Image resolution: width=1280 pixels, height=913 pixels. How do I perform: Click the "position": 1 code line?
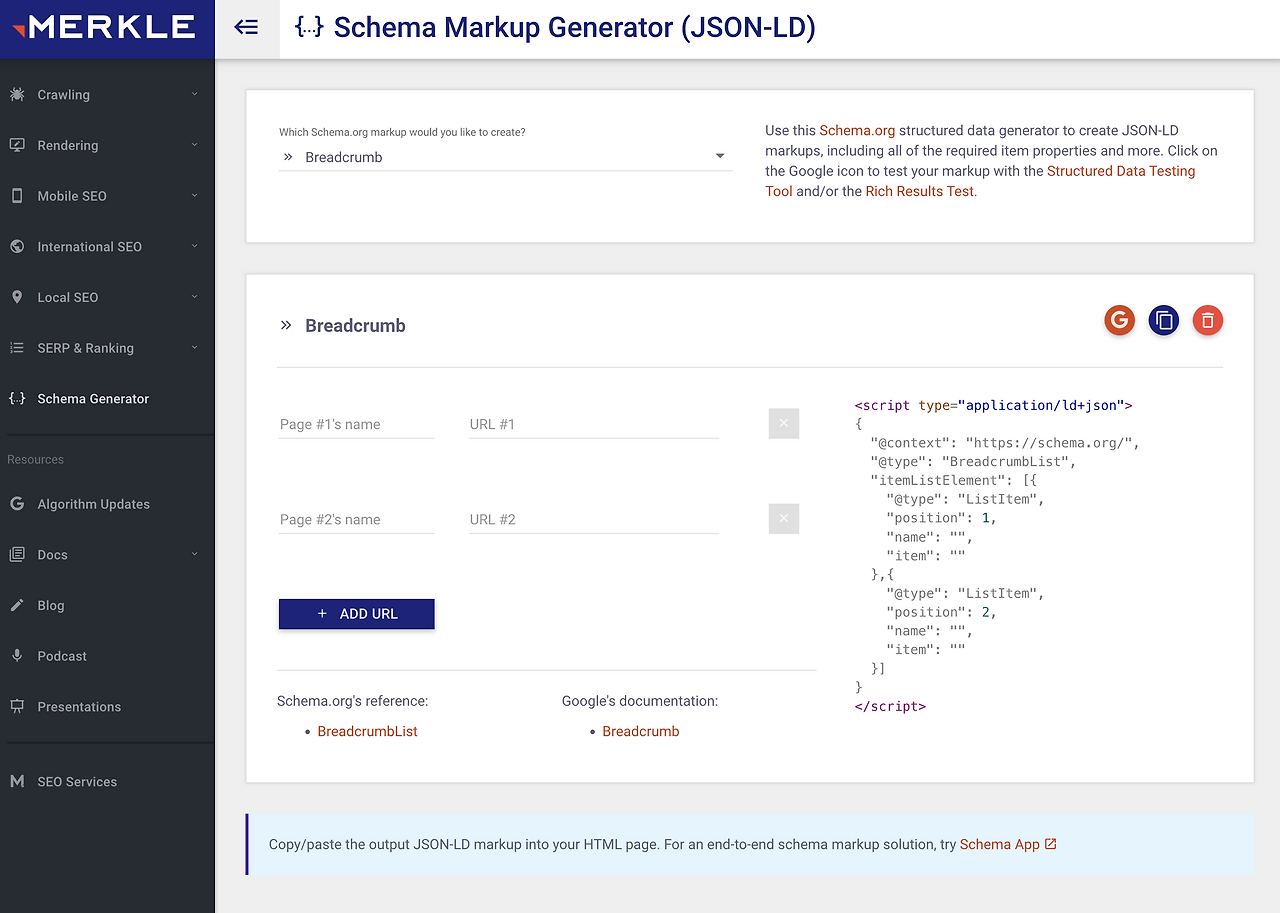click(941, 518)
